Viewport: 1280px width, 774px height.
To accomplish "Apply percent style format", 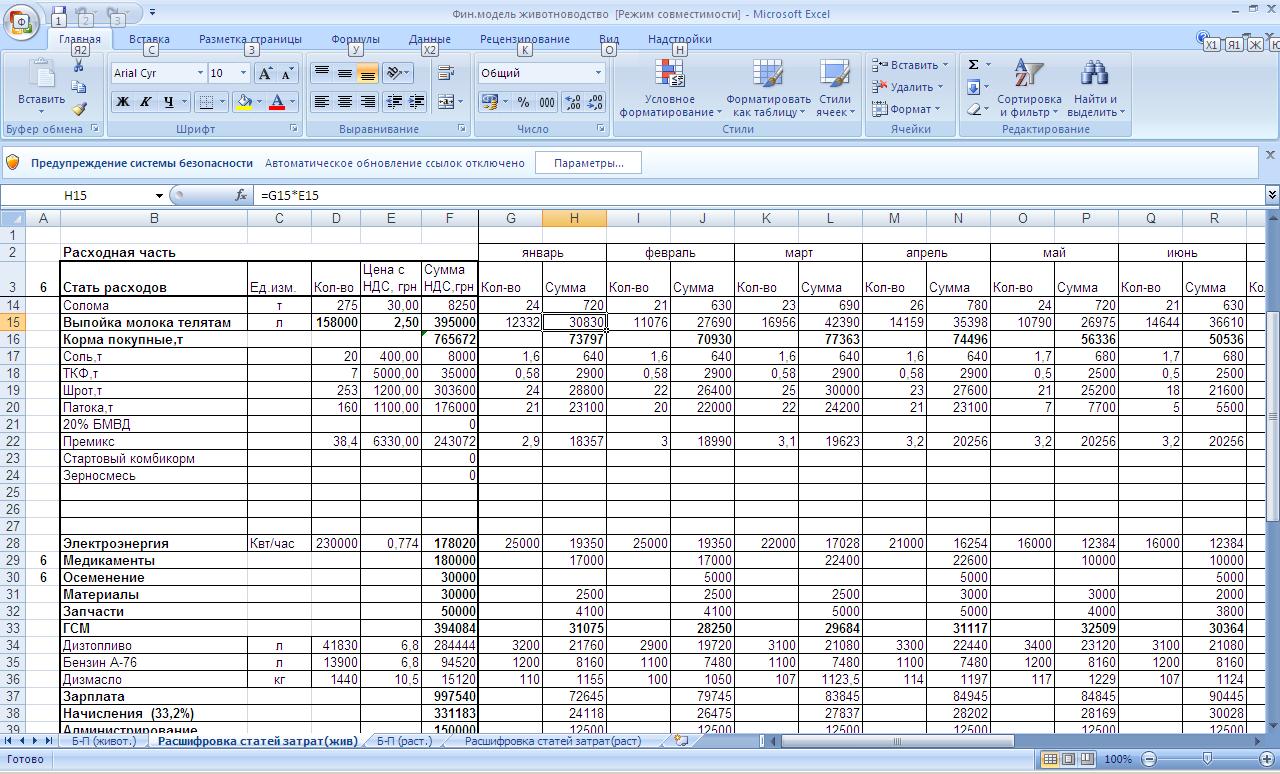I will pyautogui.click(x=523, y=102).
